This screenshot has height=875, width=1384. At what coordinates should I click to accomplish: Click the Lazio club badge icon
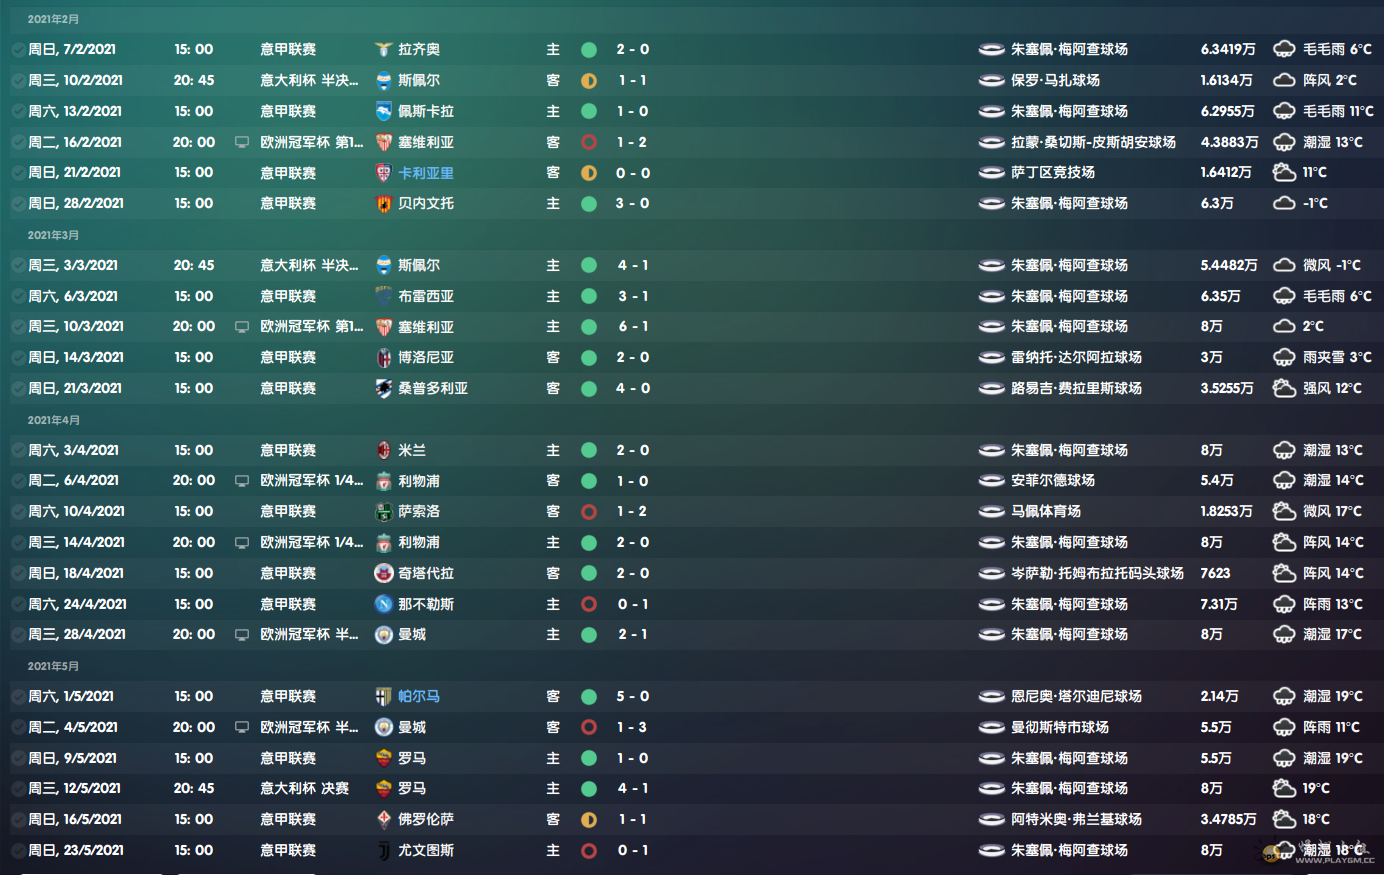pos(383,49)
